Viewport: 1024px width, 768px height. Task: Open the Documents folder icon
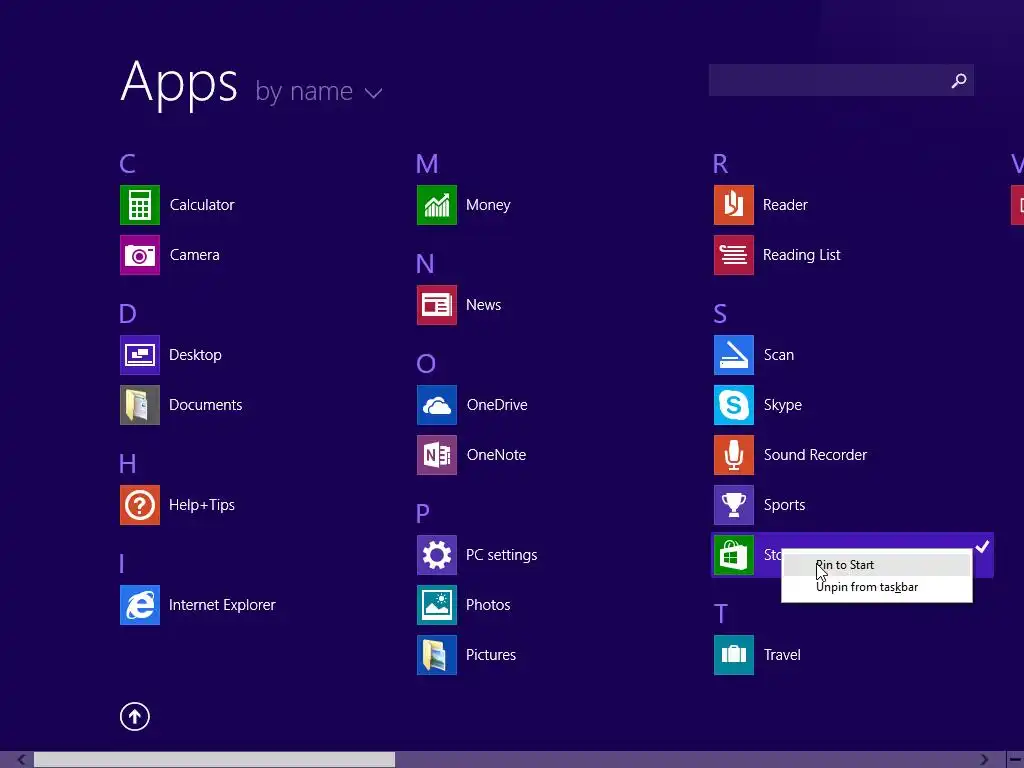pos(140,406)
